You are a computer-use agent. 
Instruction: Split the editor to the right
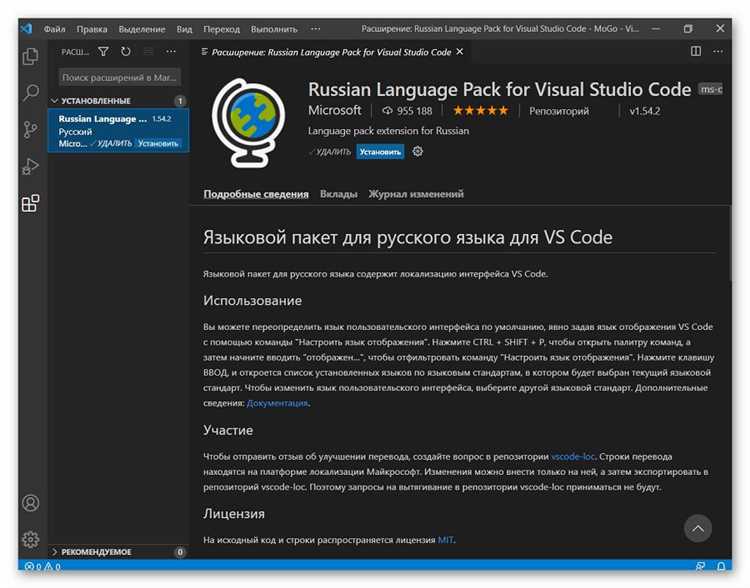[x=696, y=51]
